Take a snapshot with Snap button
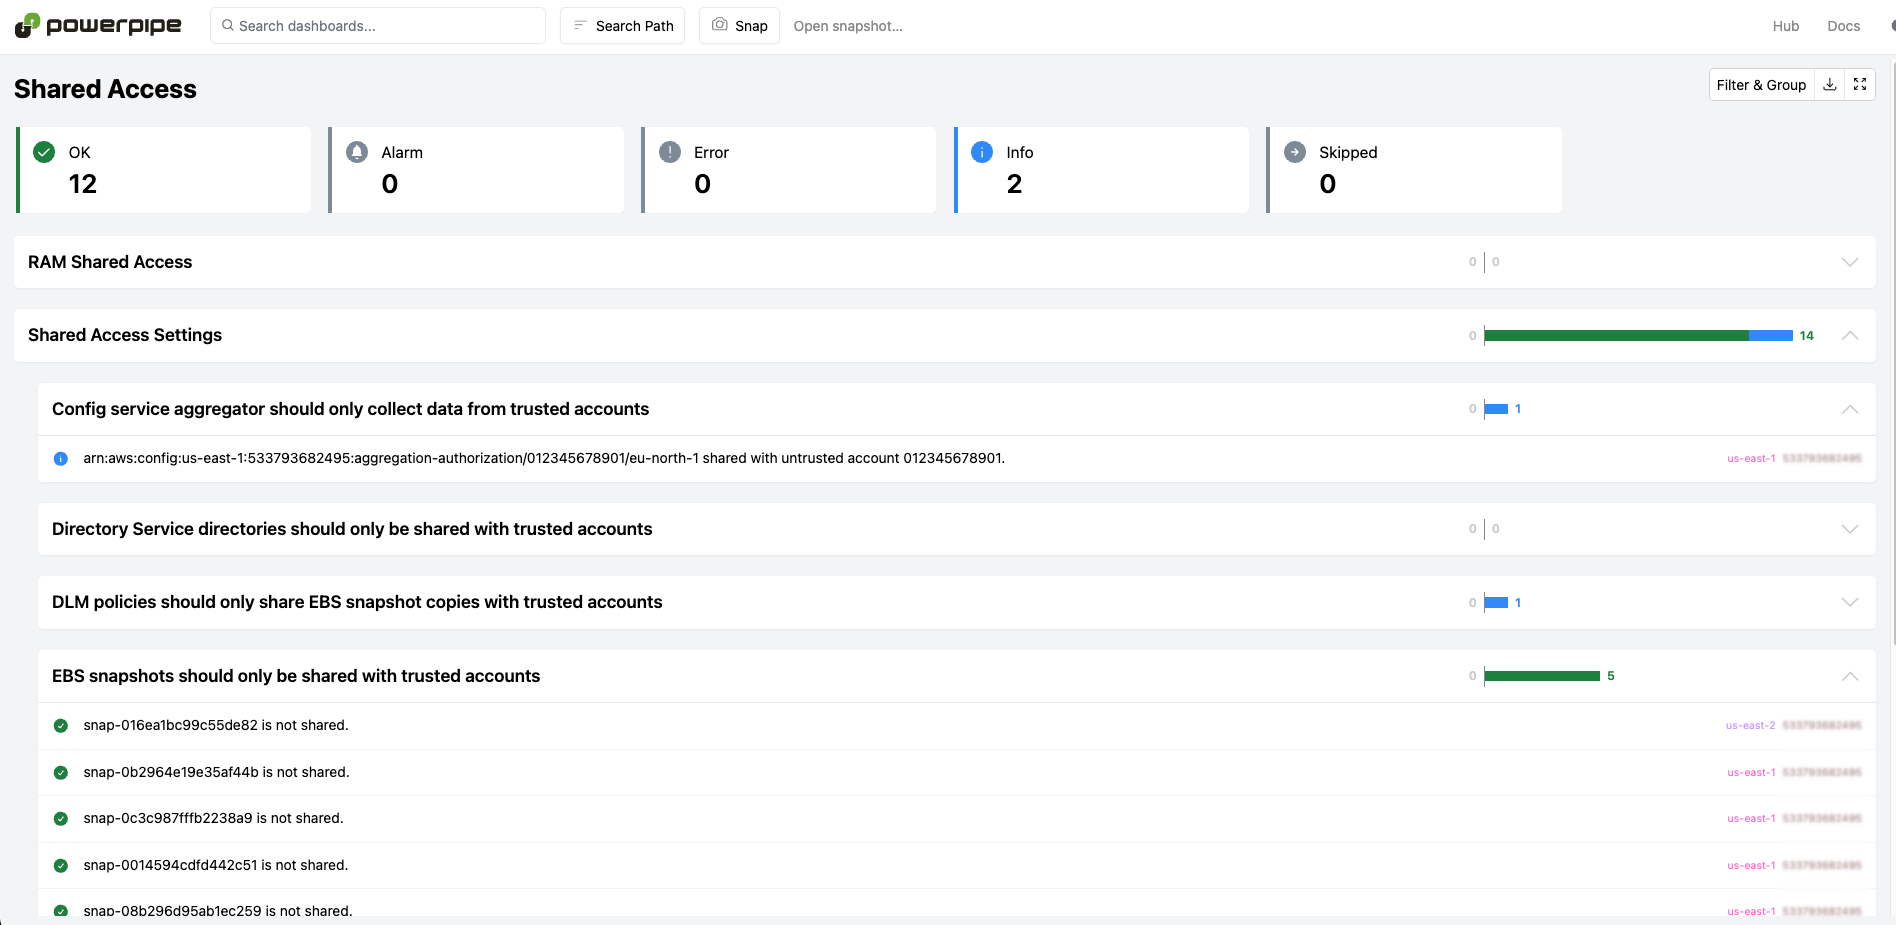Viewport: 1896px width, 925px height. [x=739, y=25]
